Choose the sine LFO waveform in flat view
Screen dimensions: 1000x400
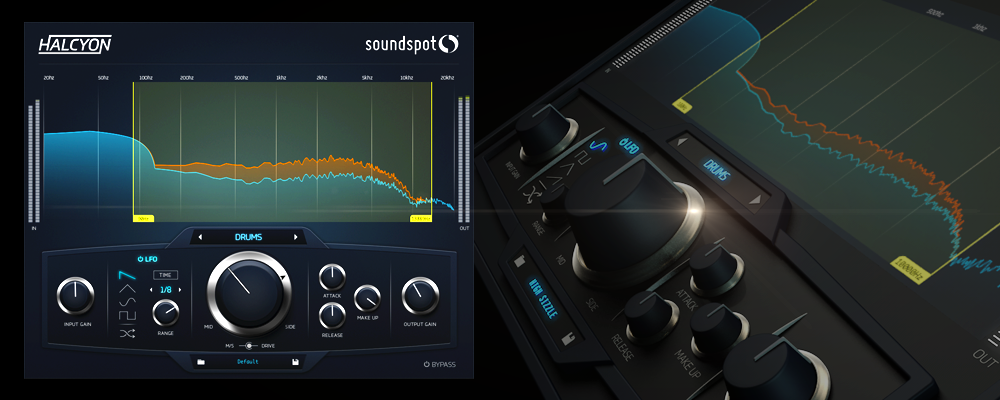[126, 302]
